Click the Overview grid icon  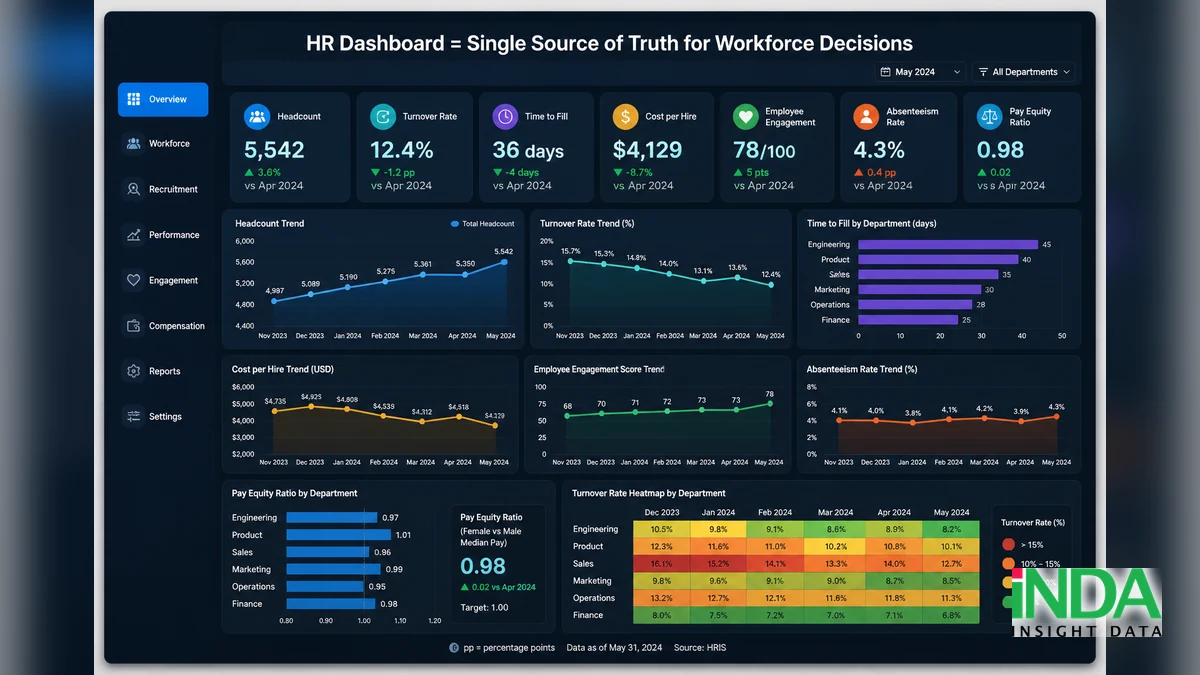coord(134,99)
